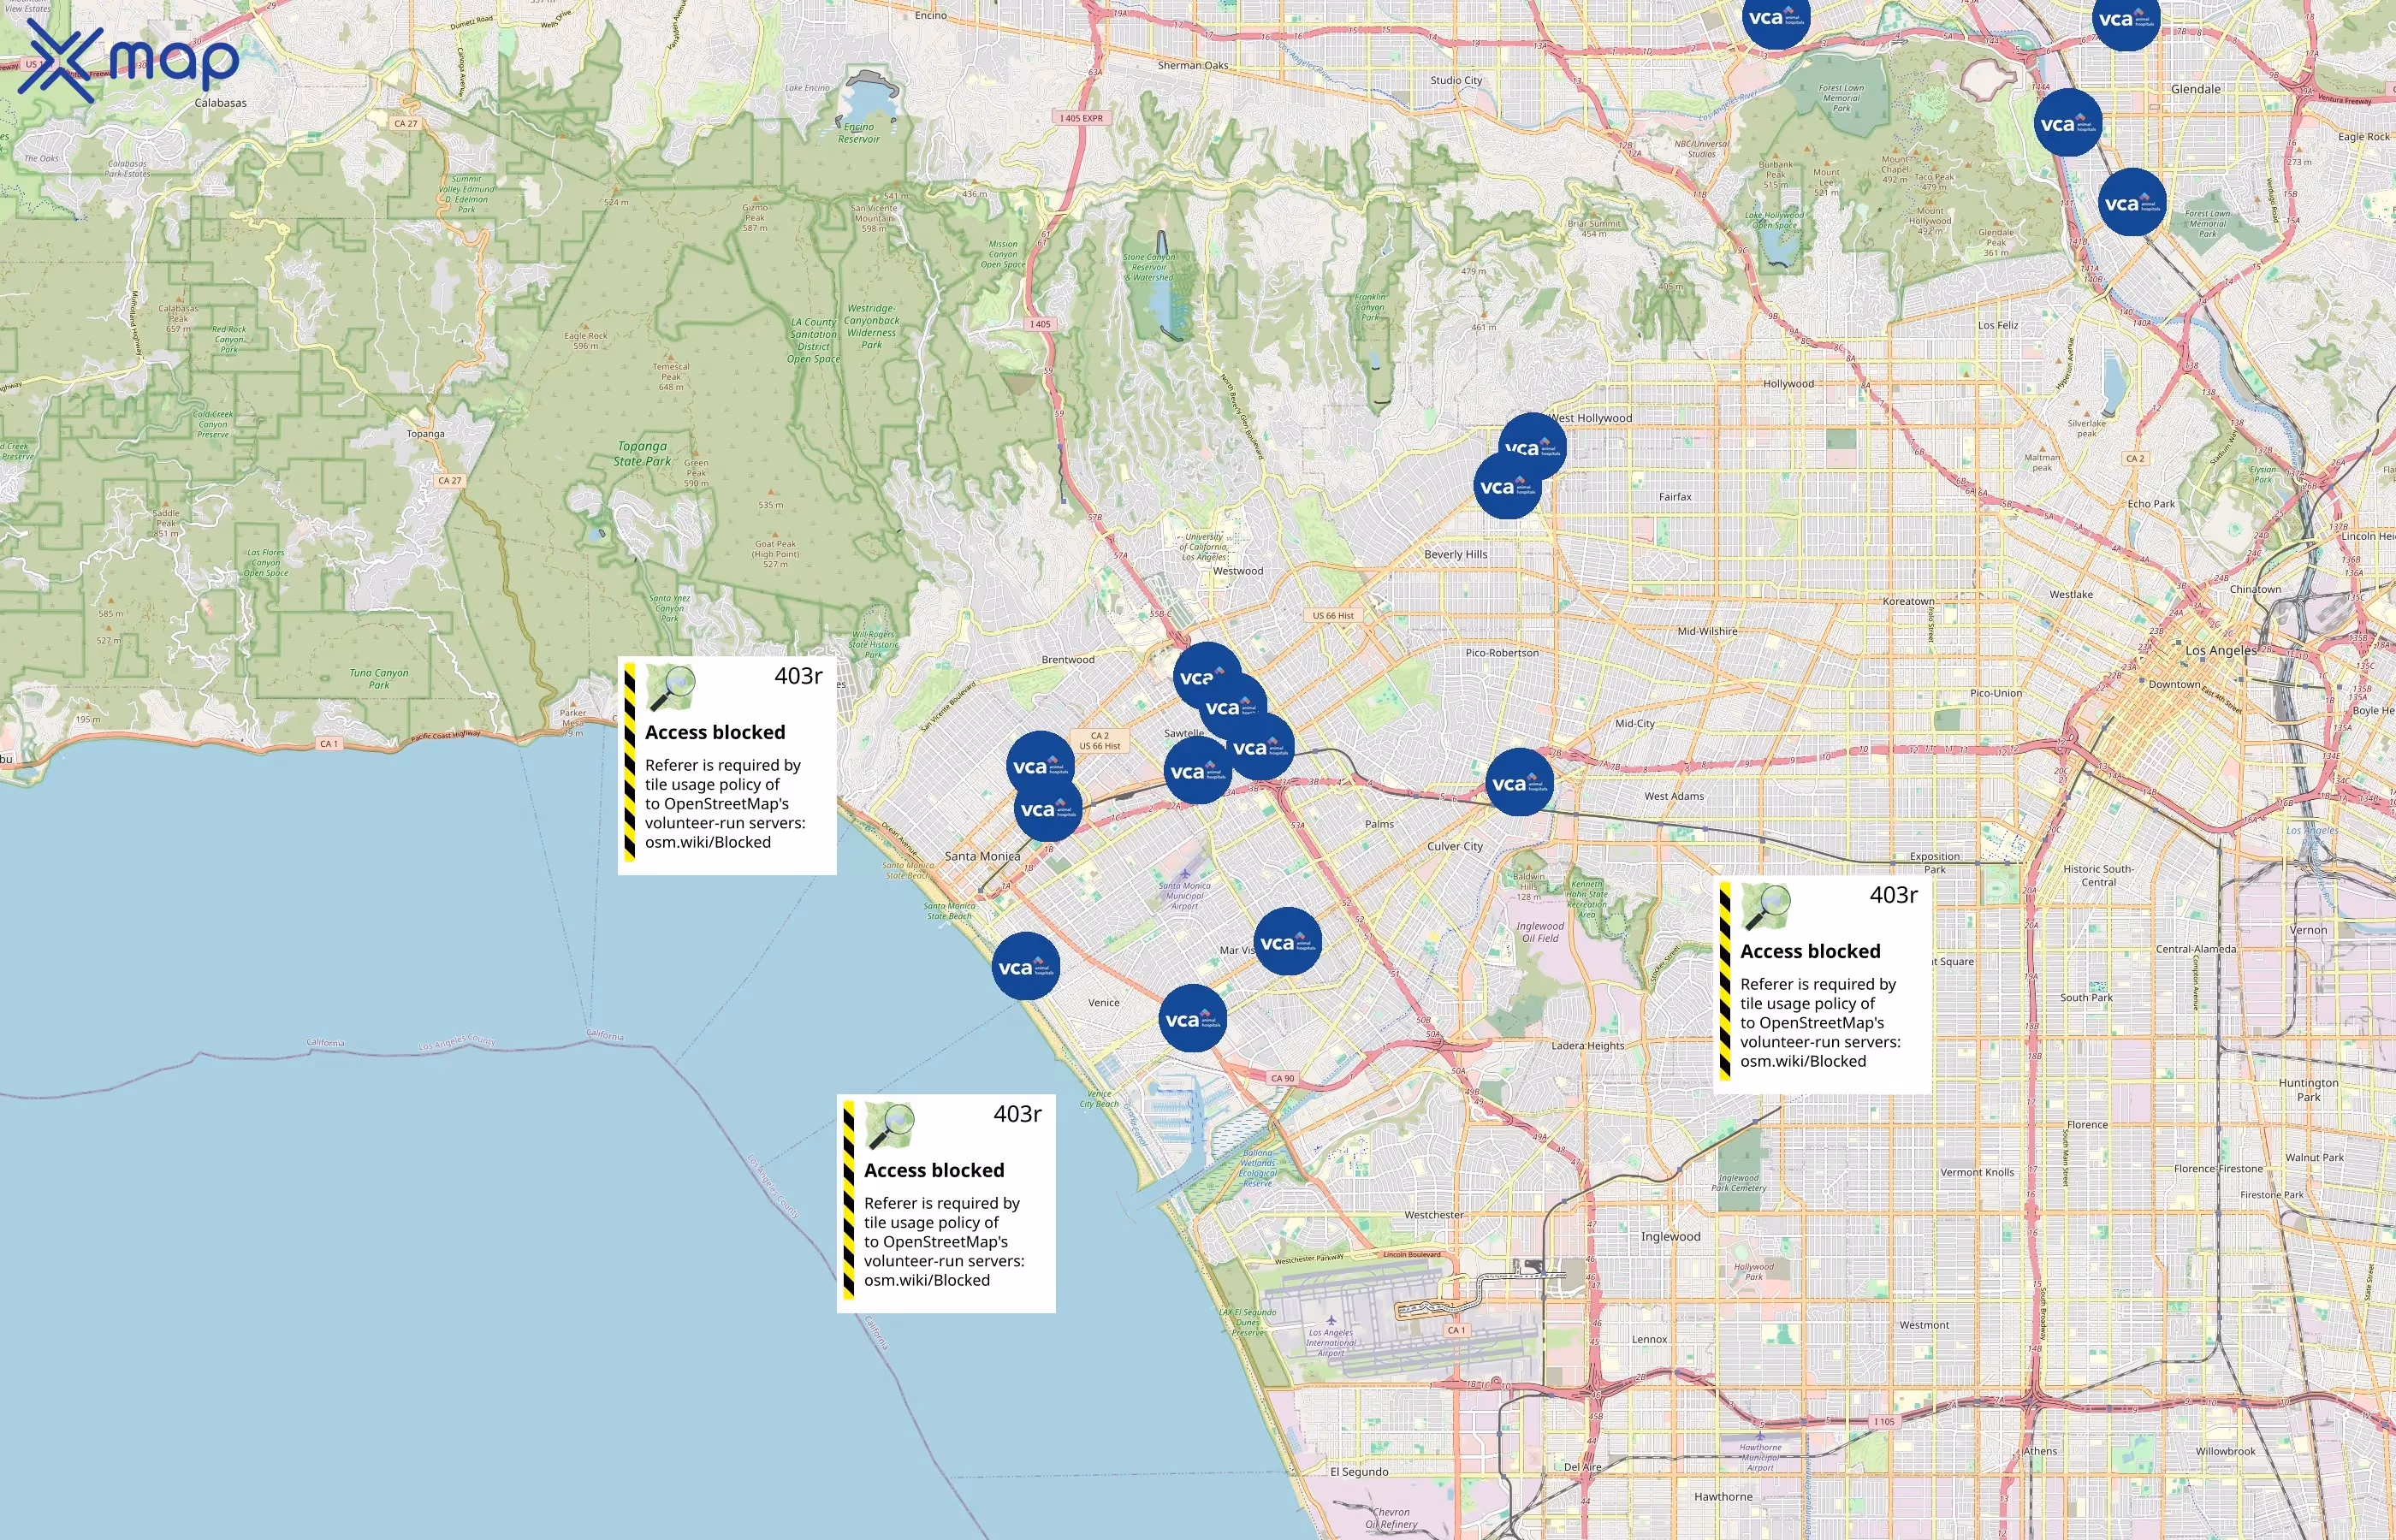The width and height of the screenshot is (2396, 1540).
Task: Click VCA marker beside Forest Lawn Memorial Park south
Action: tap(2132, 203)
